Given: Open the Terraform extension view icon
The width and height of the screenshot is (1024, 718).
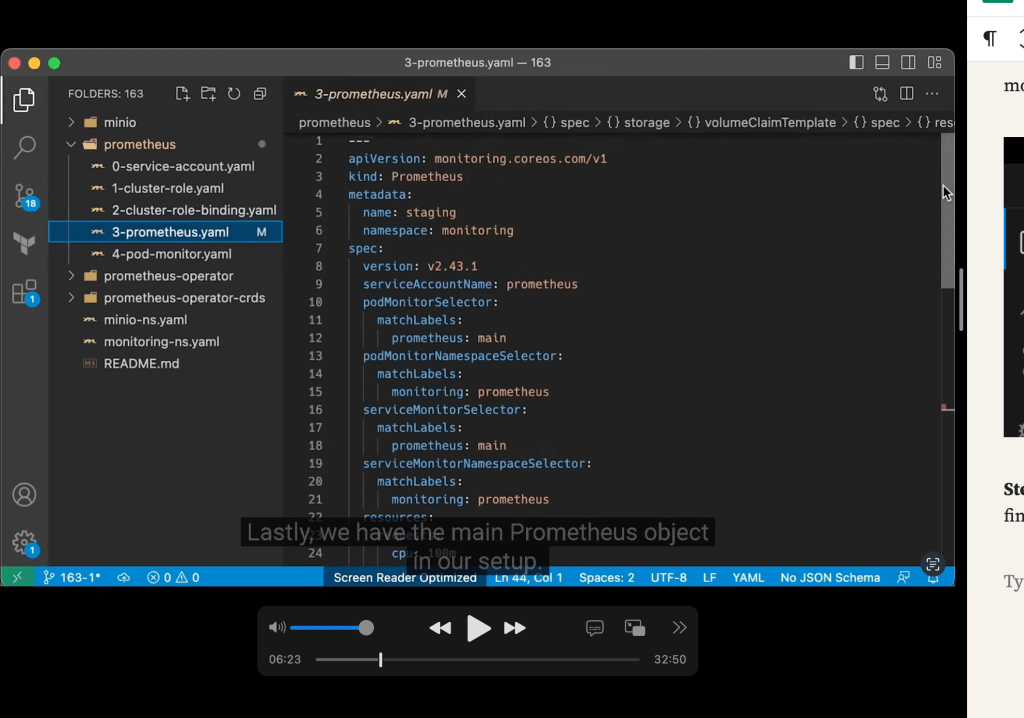Looking at the screenshot, I should coord(24,244).
